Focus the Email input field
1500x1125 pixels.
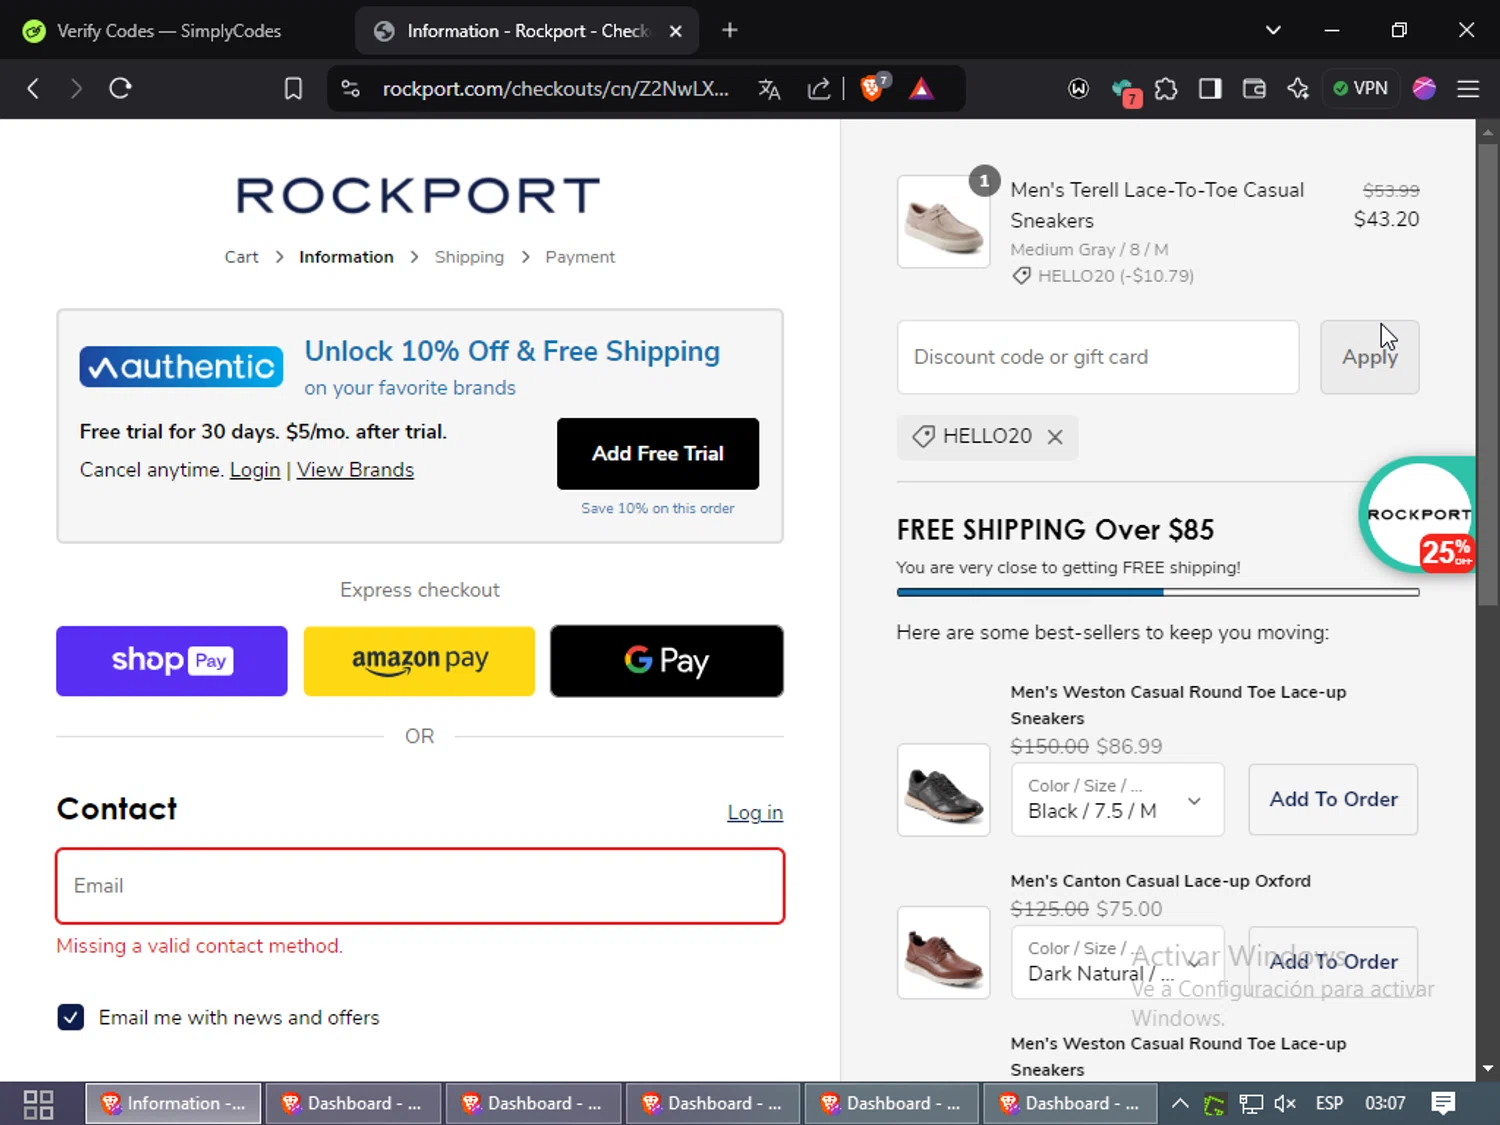420,886
